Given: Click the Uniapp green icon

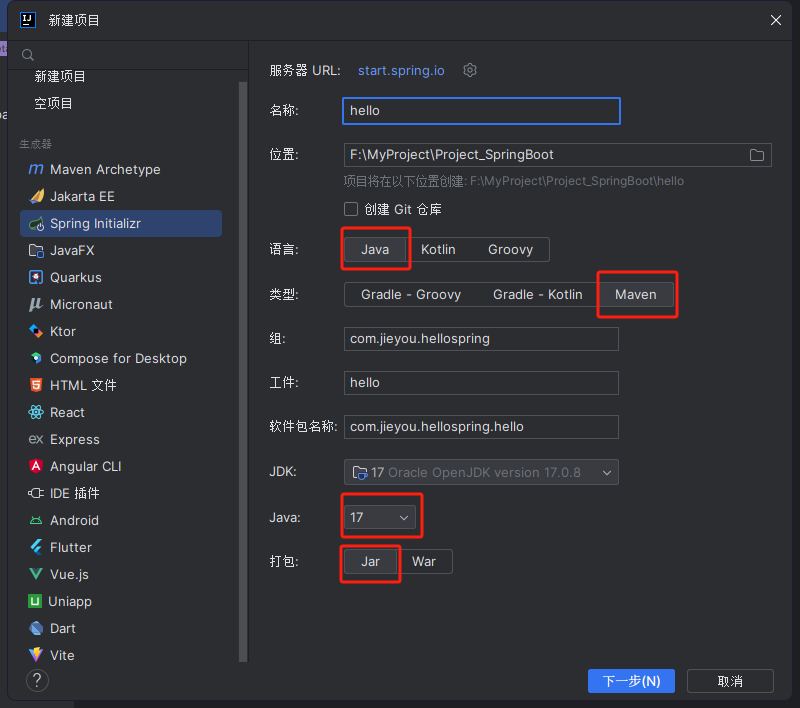Looking at the screenshot, I should coord(35,601).
